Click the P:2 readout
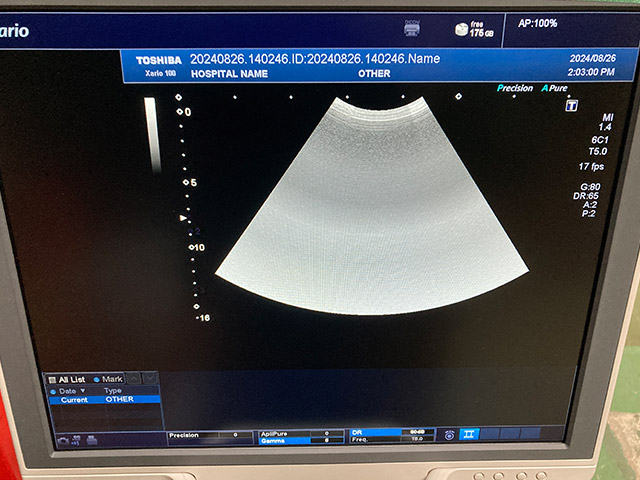This screenshot has height=480, width=640. click(589, 213)
